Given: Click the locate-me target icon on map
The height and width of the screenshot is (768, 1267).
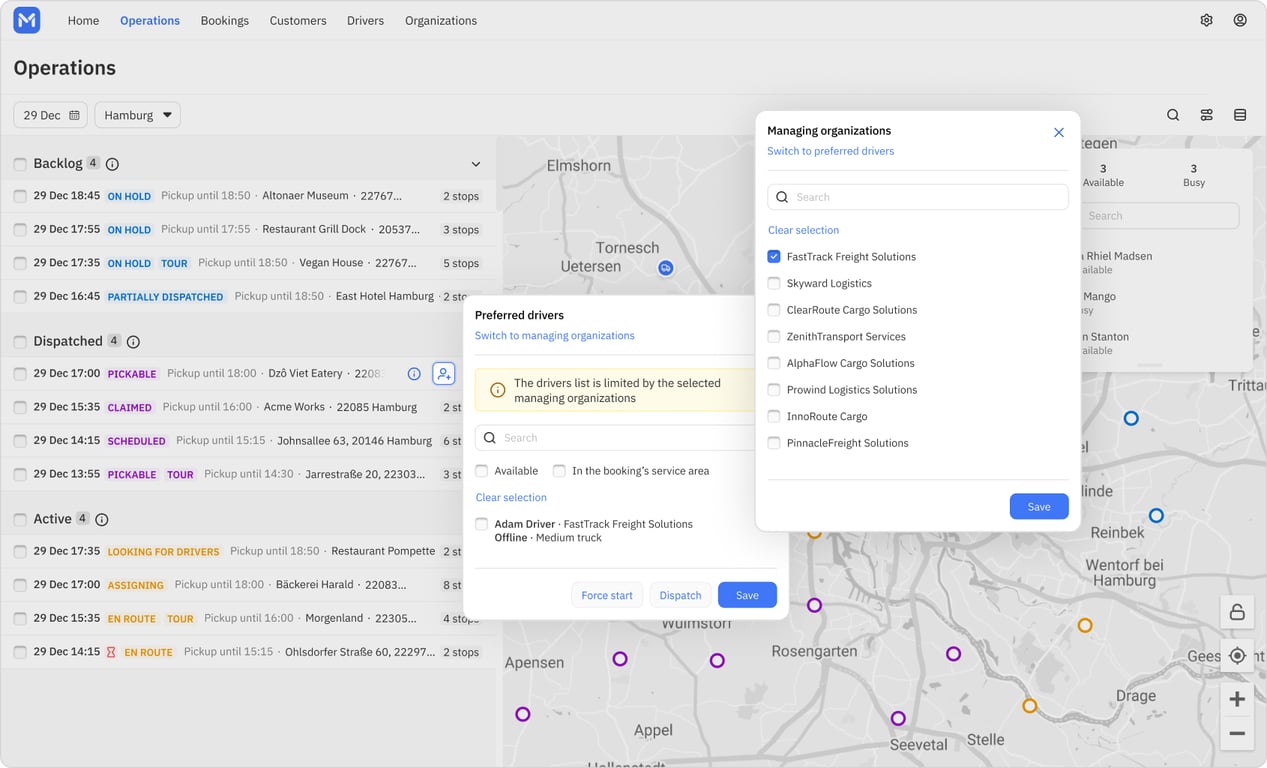Looking at the screenshot, I should [1237, 656].
